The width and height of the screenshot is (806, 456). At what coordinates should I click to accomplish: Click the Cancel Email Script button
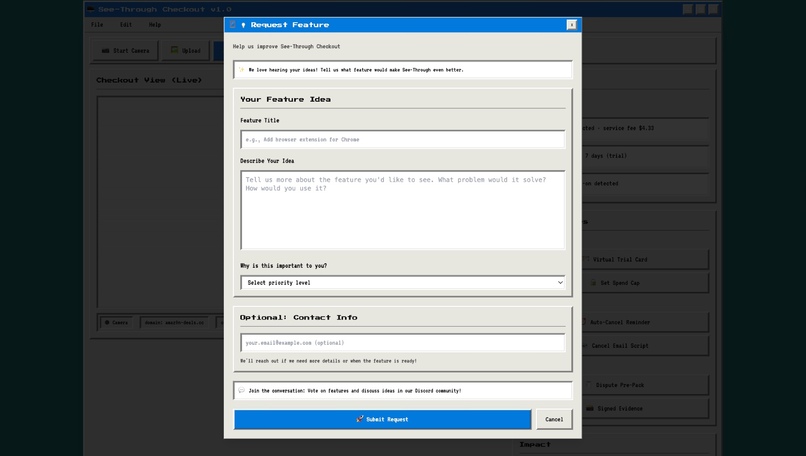(x=645, y=345)
